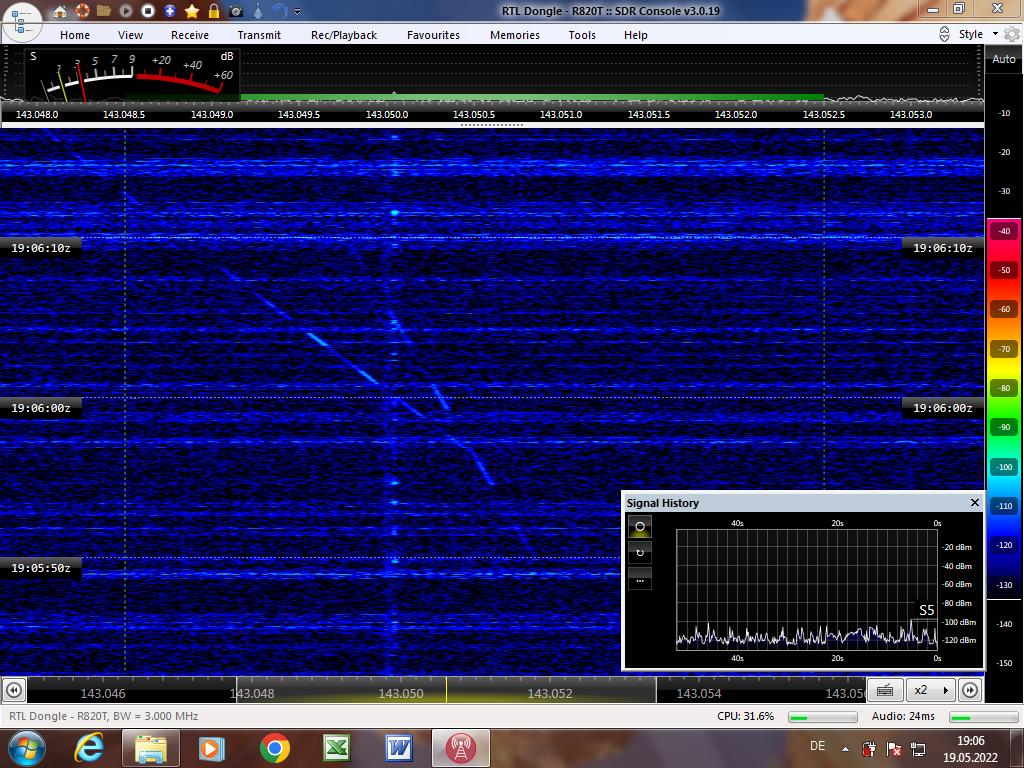Click the blue plus icon in quick toolbar
This screenshot has width=1024, height=768.
click(x=170, y=11)
